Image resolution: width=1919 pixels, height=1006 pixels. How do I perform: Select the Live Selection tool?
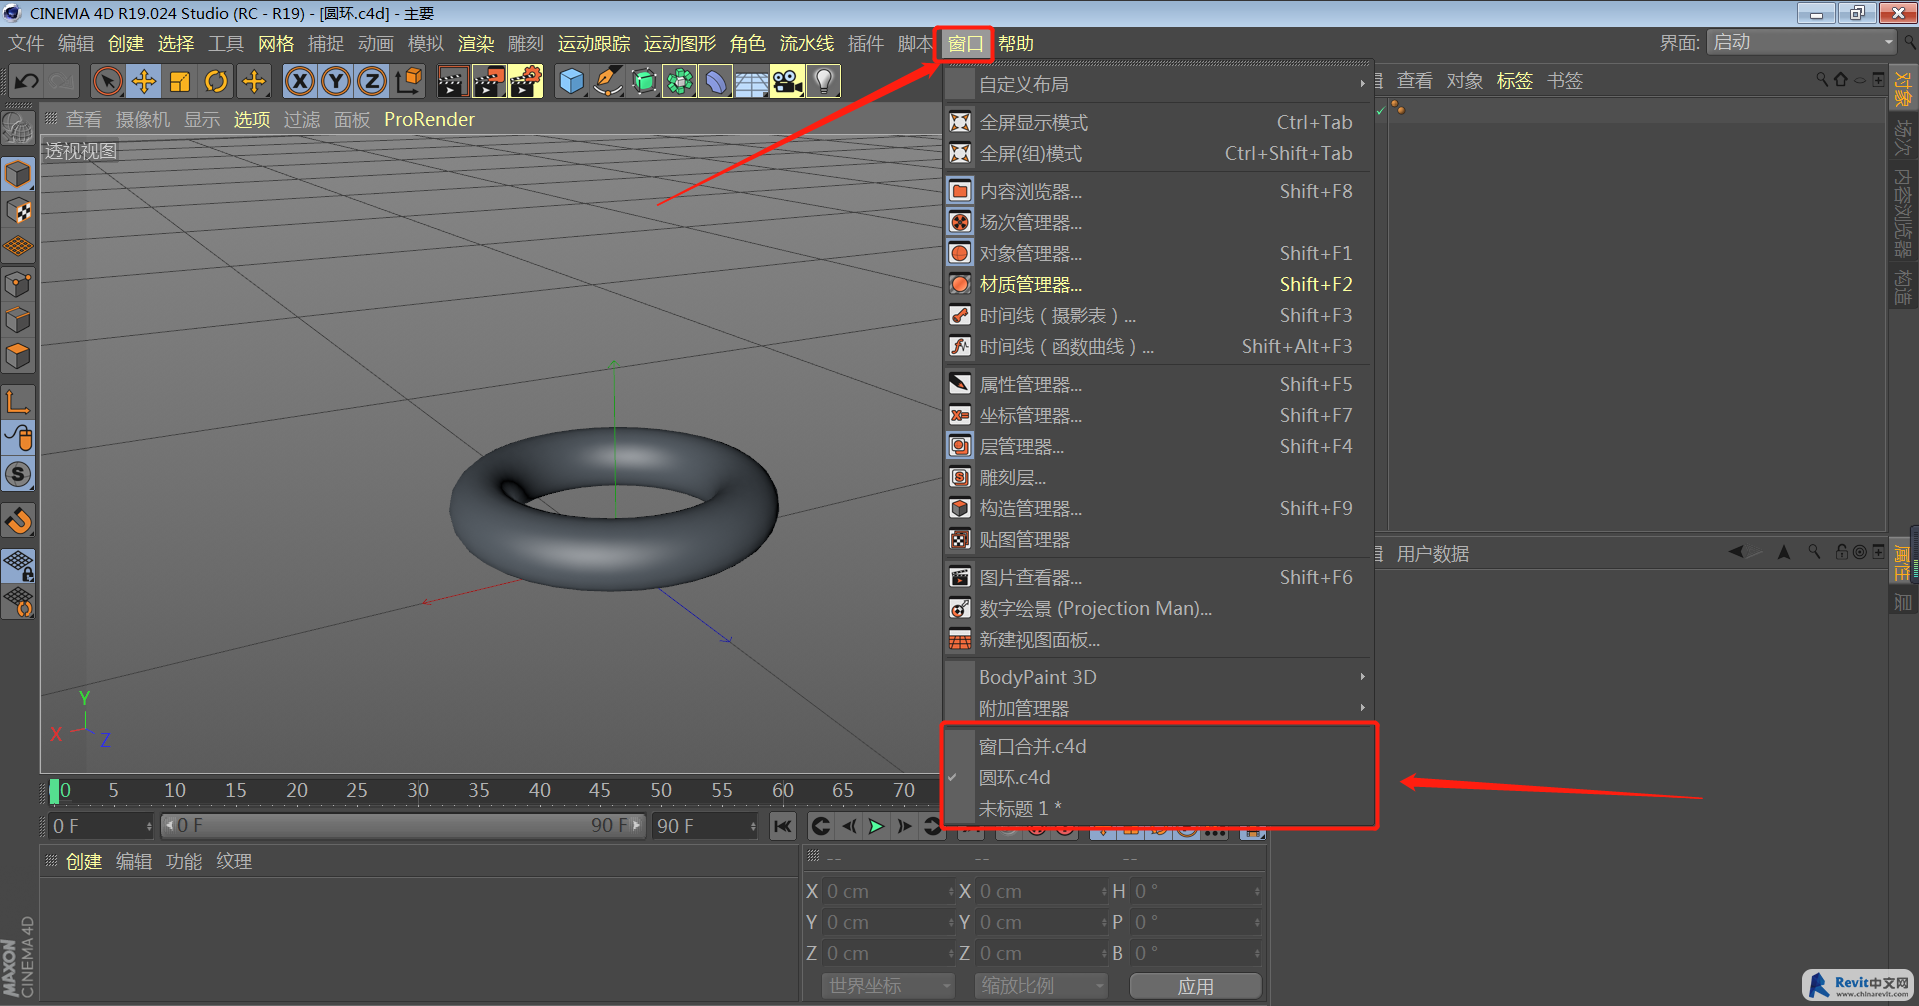pyautogui.click(x=108, y=81)
